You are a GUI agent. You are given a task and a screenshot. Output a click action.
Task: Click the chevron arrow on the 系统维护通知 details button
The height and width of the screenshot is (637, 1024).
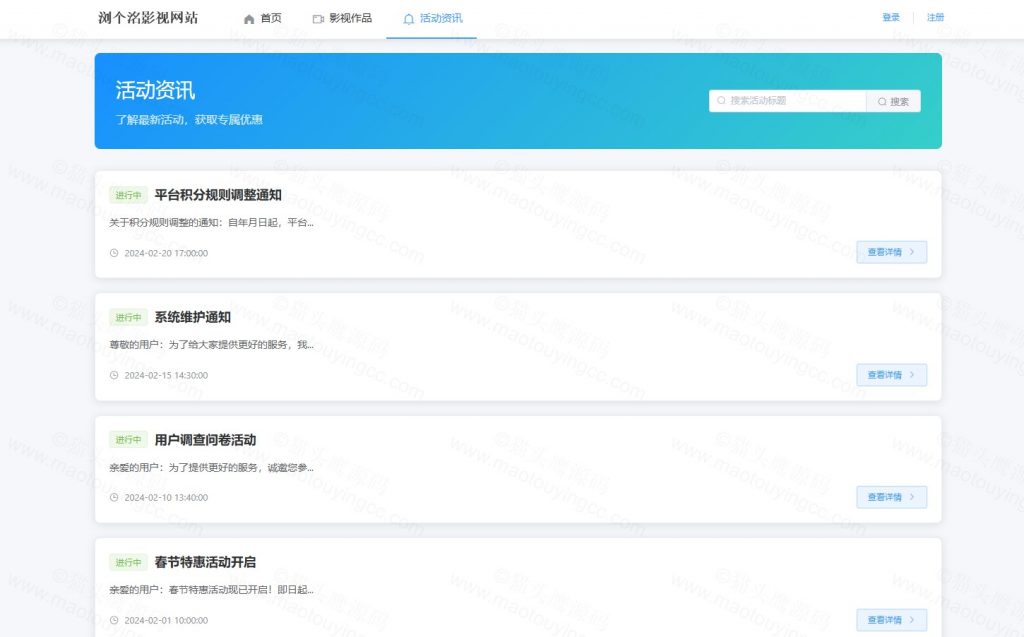pos(912,375)
